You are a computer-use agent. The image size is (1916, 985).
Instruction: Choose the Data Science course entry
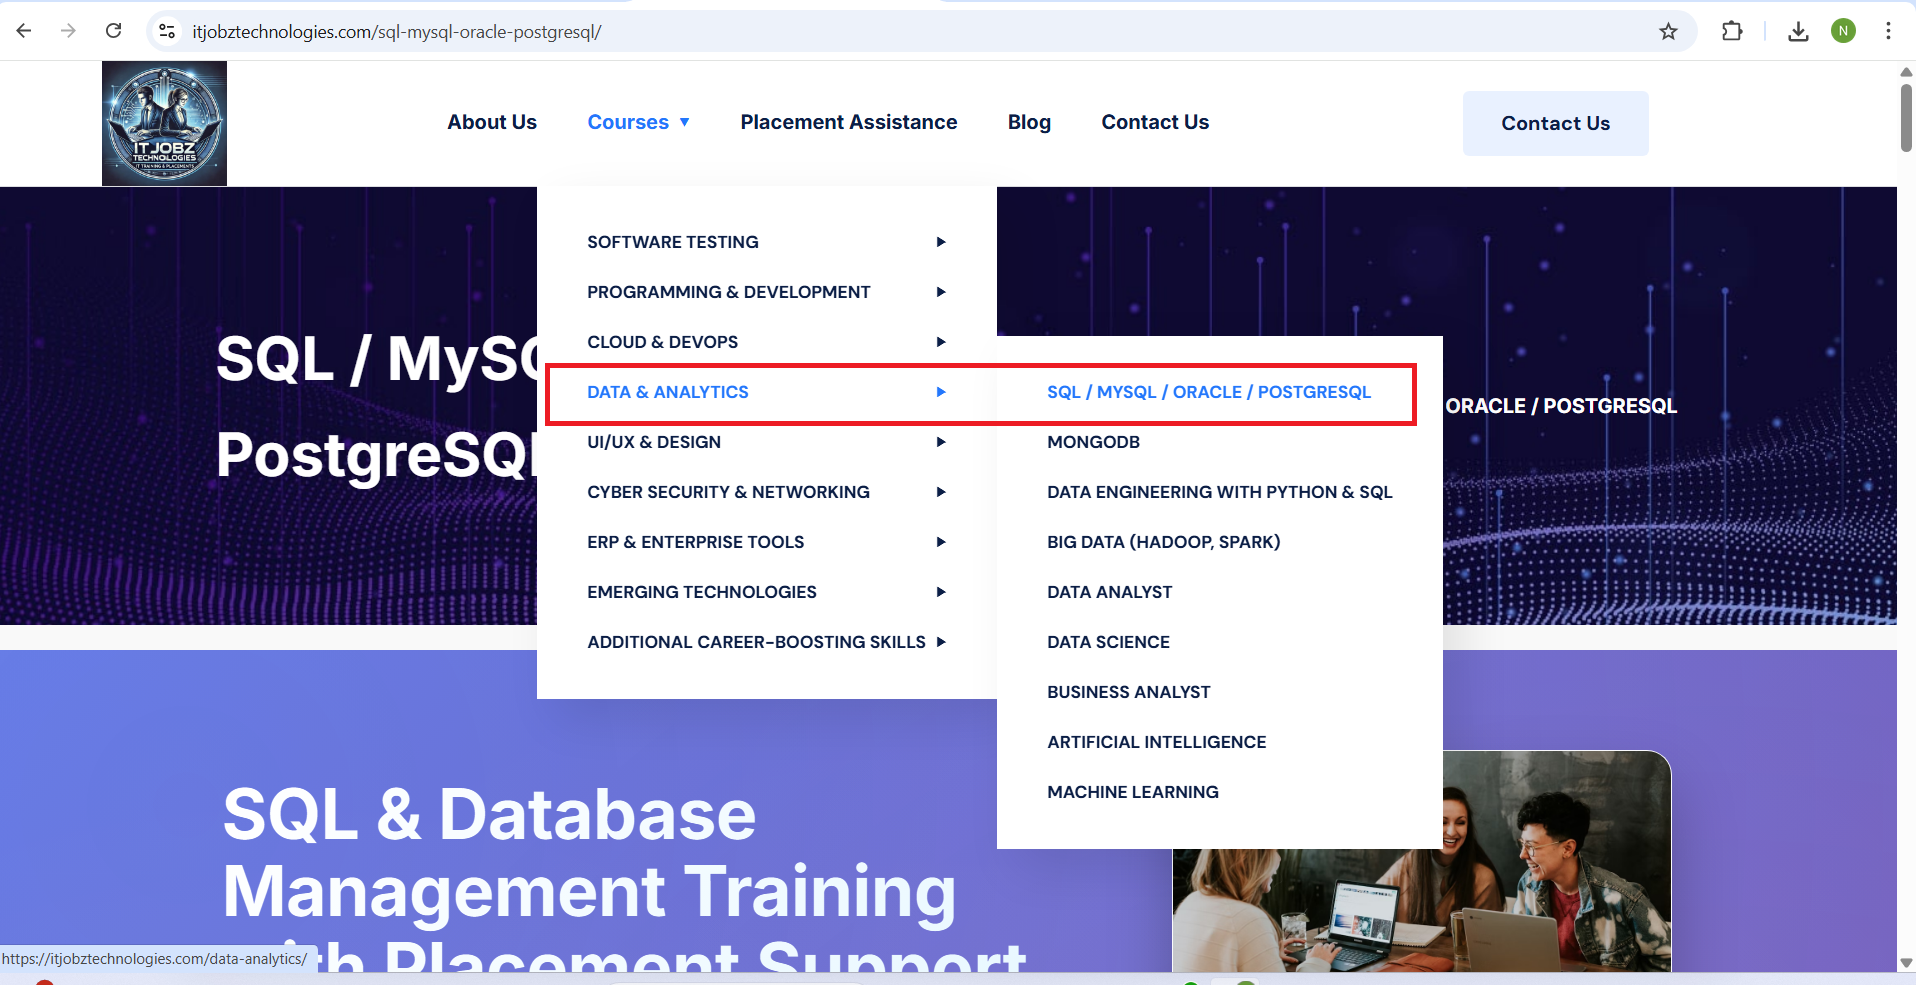pos(1108,642)
